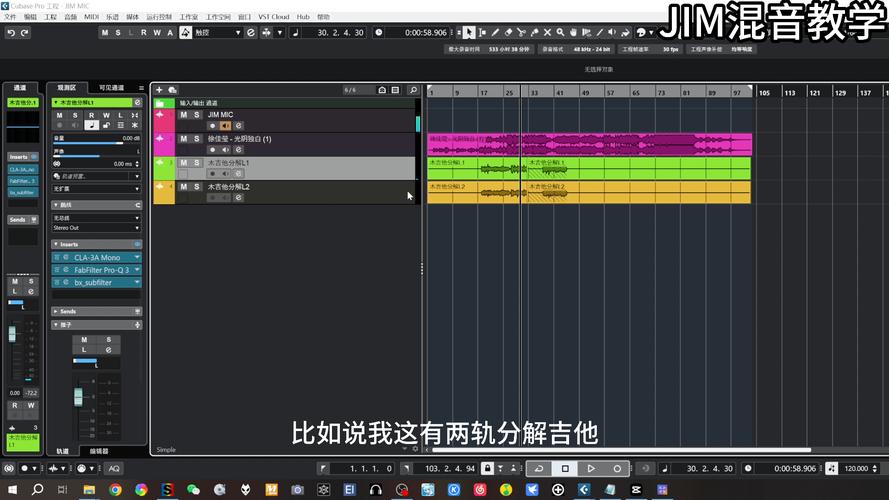This screenshot has height=500, width=889.
Task: Select the magenta 光阴独白 audio clip
Action: [x=590, y=145]
